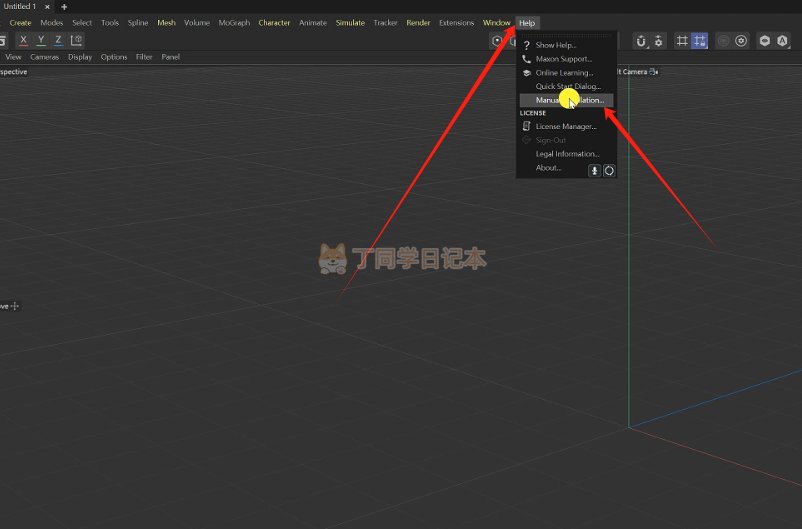Click the coordinate system icon beside Z

[77, 40]
